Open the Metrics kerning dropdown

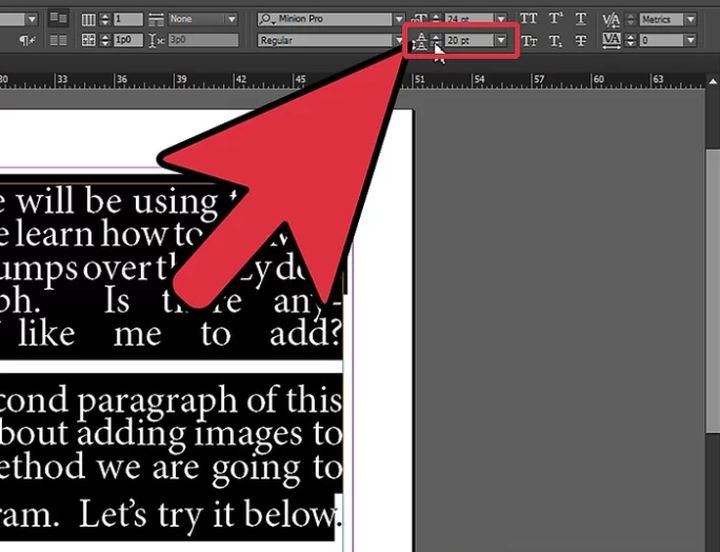coord(691,19)
